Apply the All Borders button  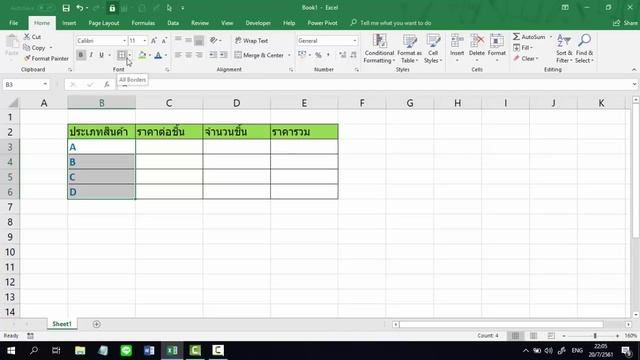point(122,55)
